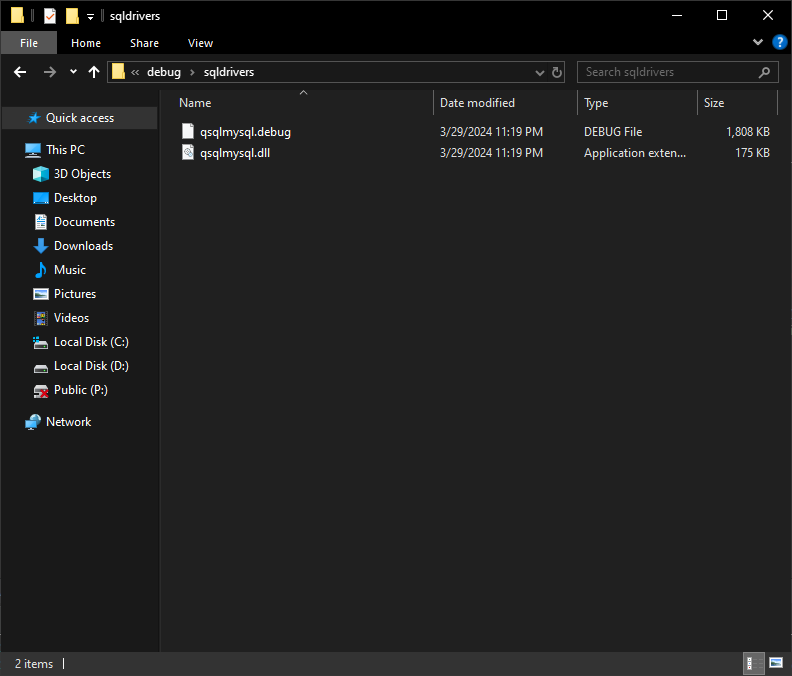Select the qsqlmysql.dll file
This screenshot has width=792, height=676.
click(x=235, y=153)
